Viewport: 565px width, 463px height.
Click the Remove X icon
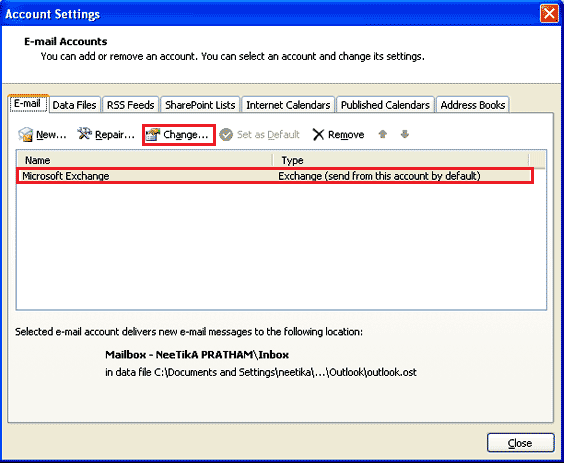tap(318, 135)
